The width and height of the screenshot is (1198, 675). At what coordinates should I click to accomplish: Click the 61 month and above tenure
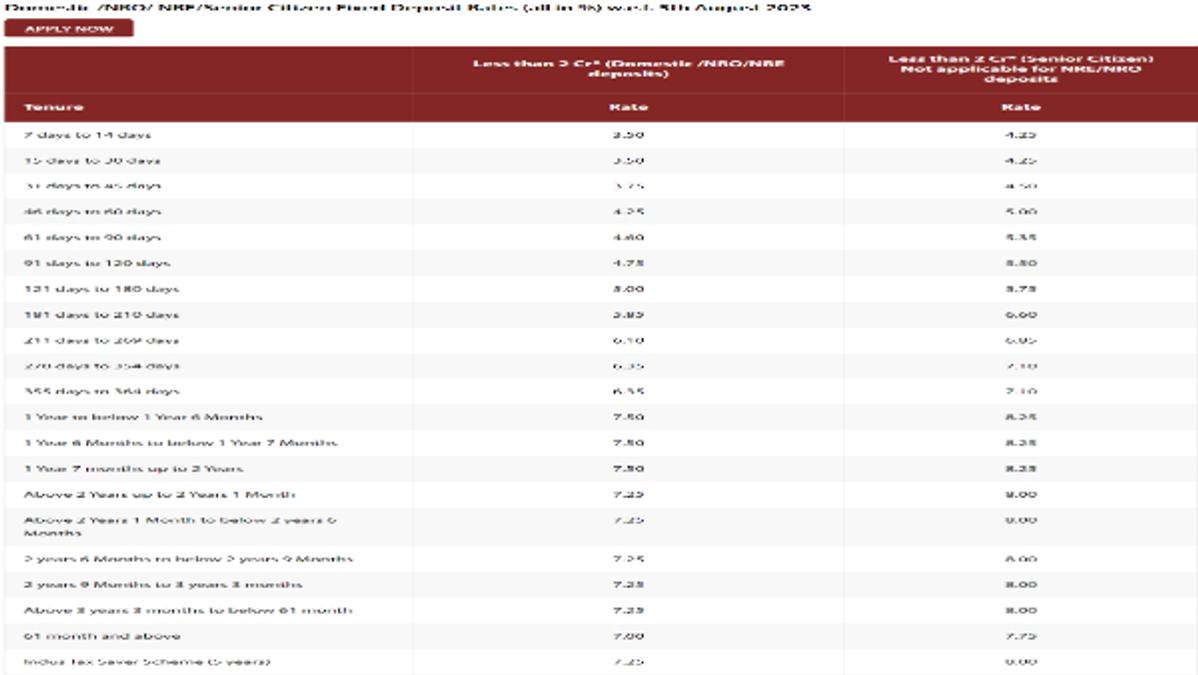102,636
